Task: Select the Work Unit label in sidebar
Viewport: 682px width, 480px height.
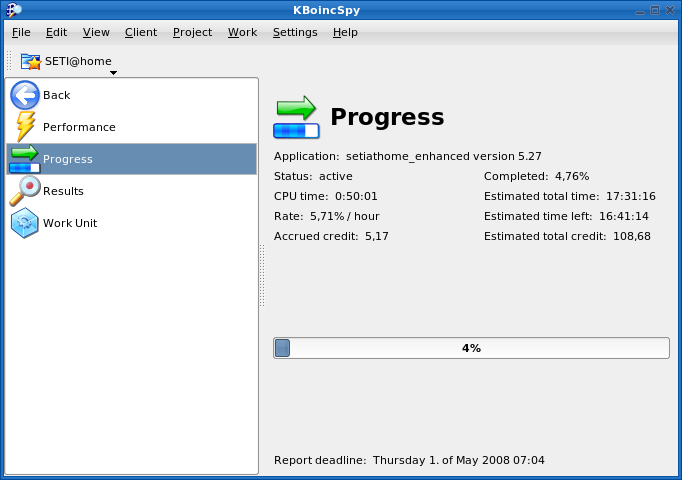Action: click(70, 223)
